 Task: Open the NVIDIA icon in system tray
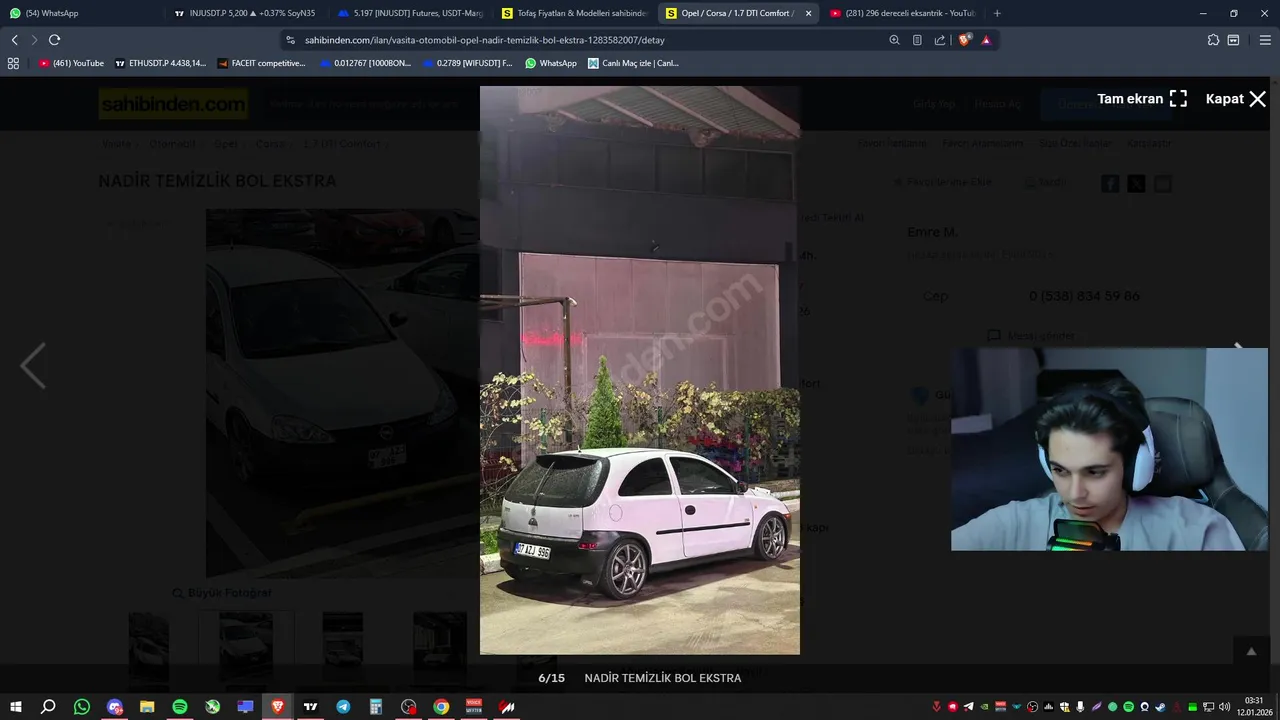click(984, 707)
